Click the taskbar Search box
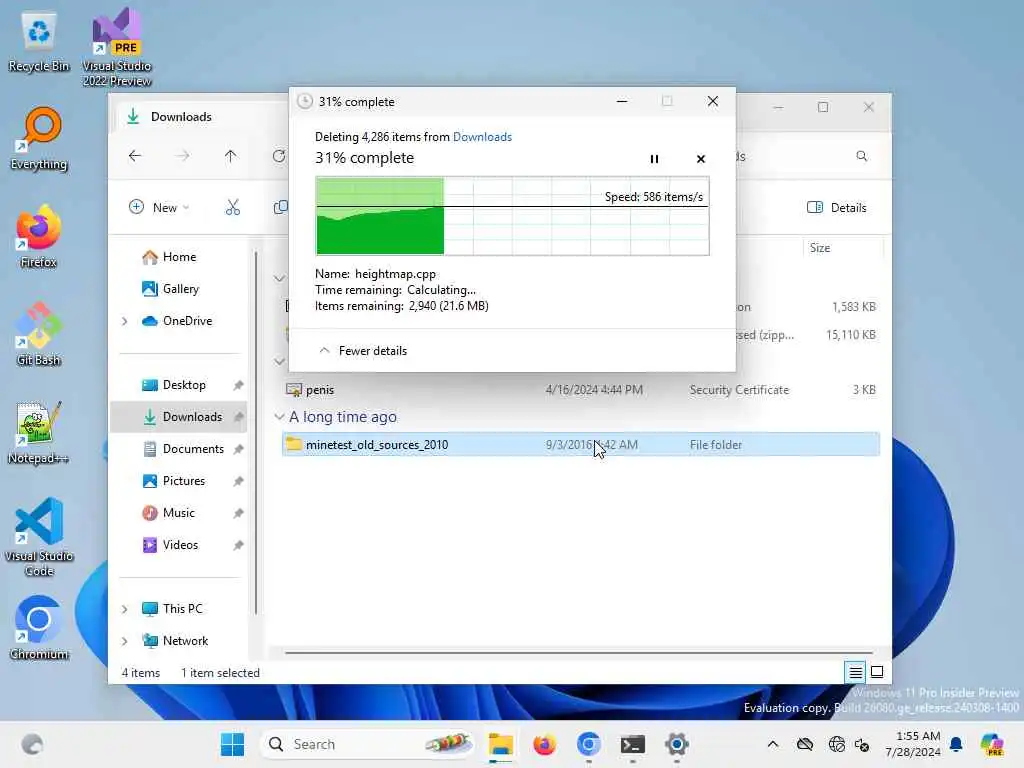This screenshot has width=1024, height=768. coord(368,744)
